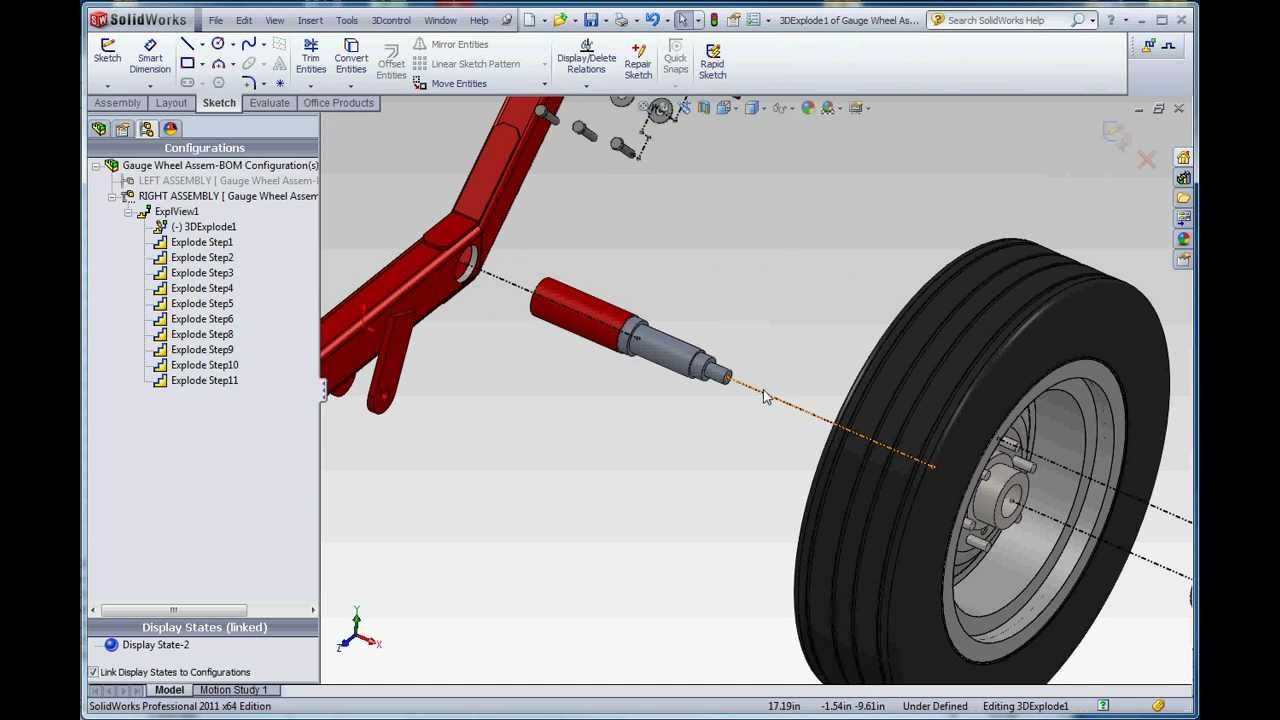Open the File menu
Screen dimensions: 1280x720
215,20
